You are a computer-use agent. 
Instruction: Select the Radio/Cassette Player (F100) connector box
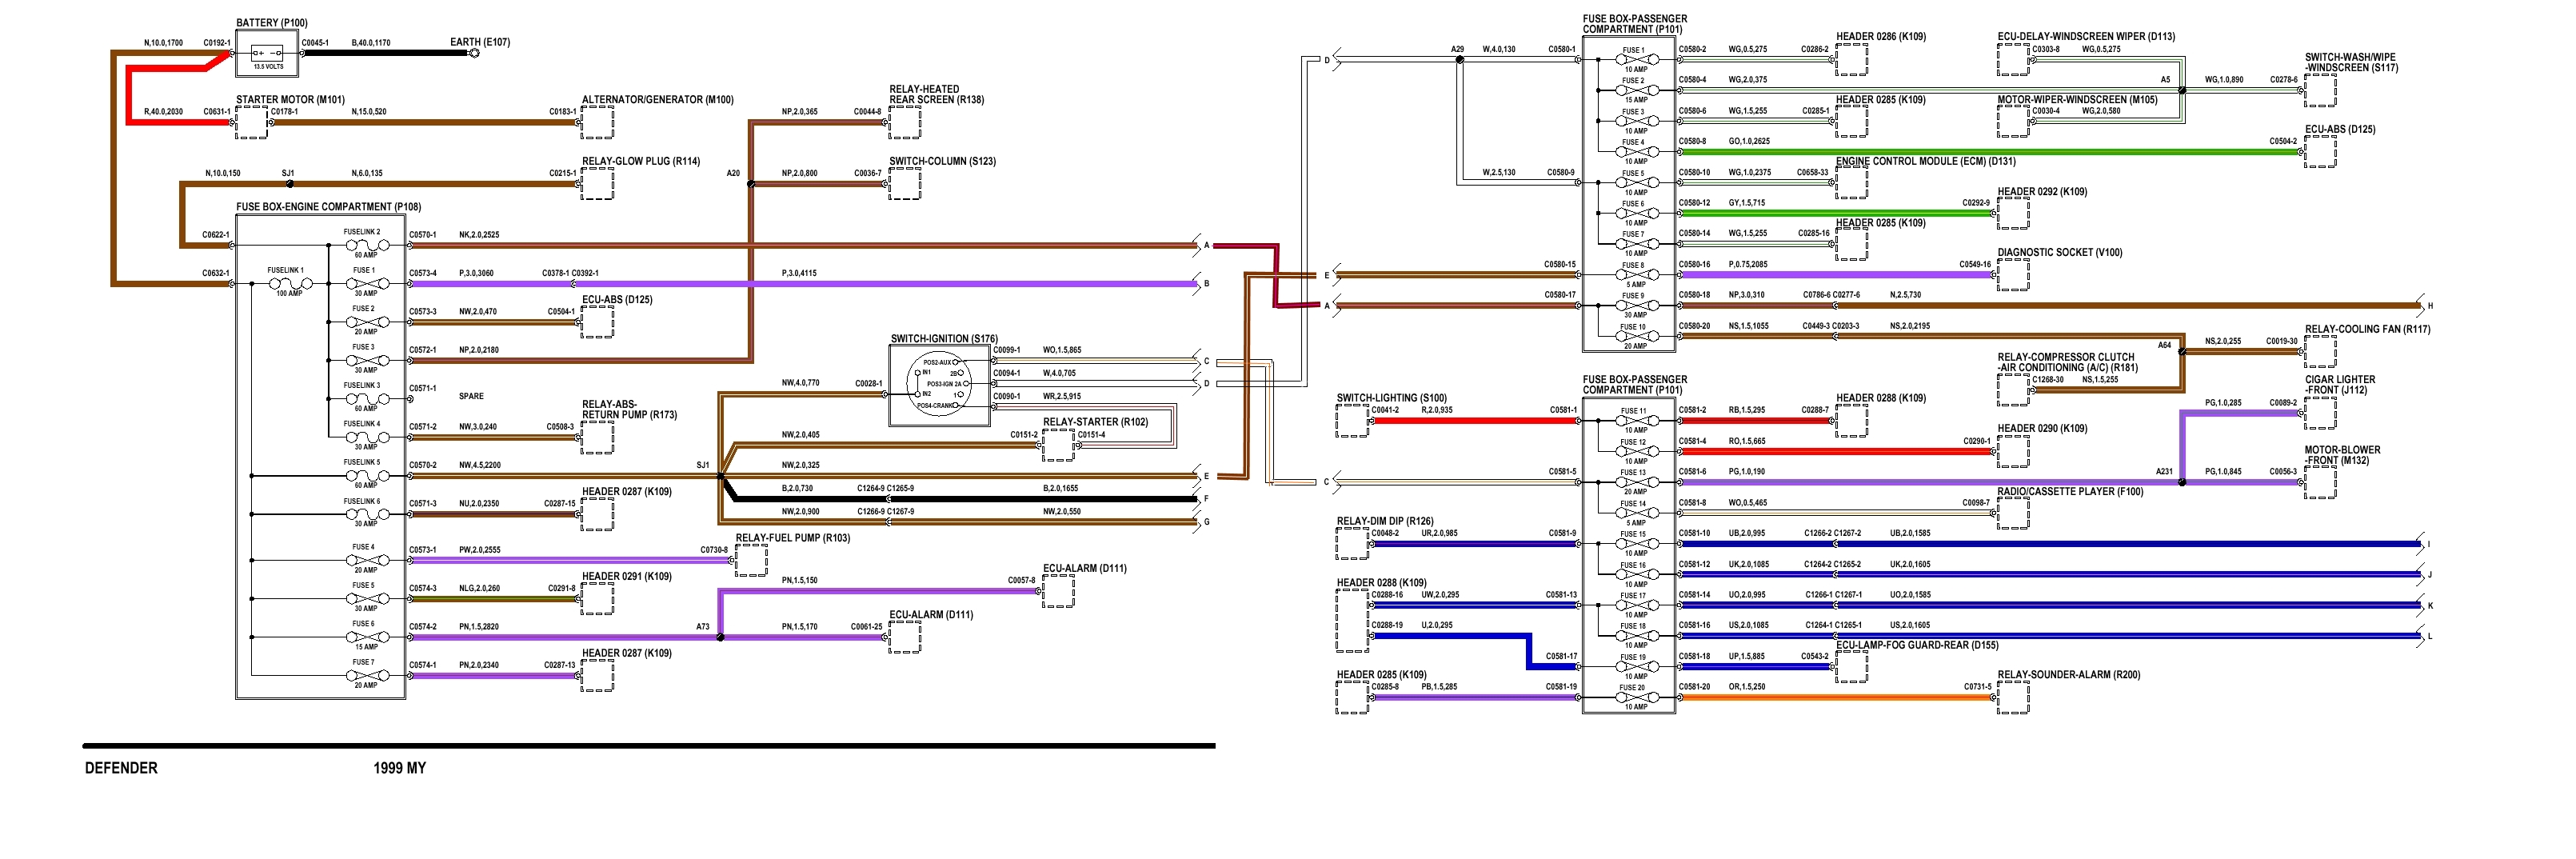2012,514
